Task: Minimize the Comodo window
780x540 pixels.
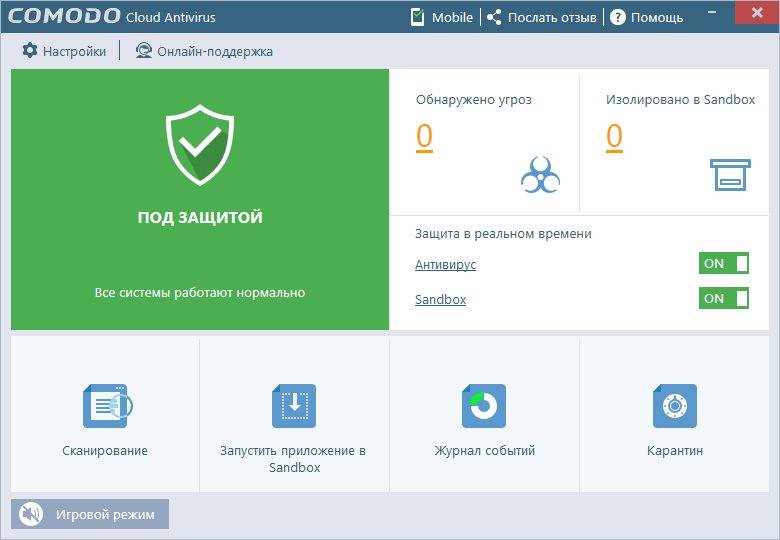Action: 712,12
